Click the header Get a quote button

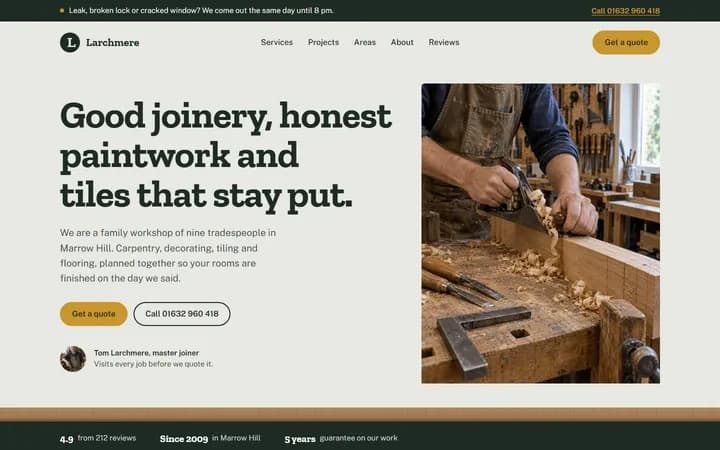point(626,42)
